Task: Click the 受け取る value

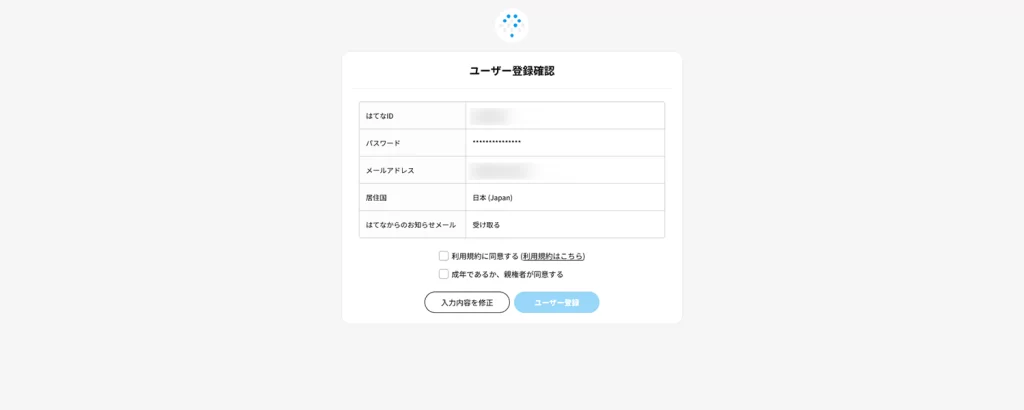Action: coord(487,225)
